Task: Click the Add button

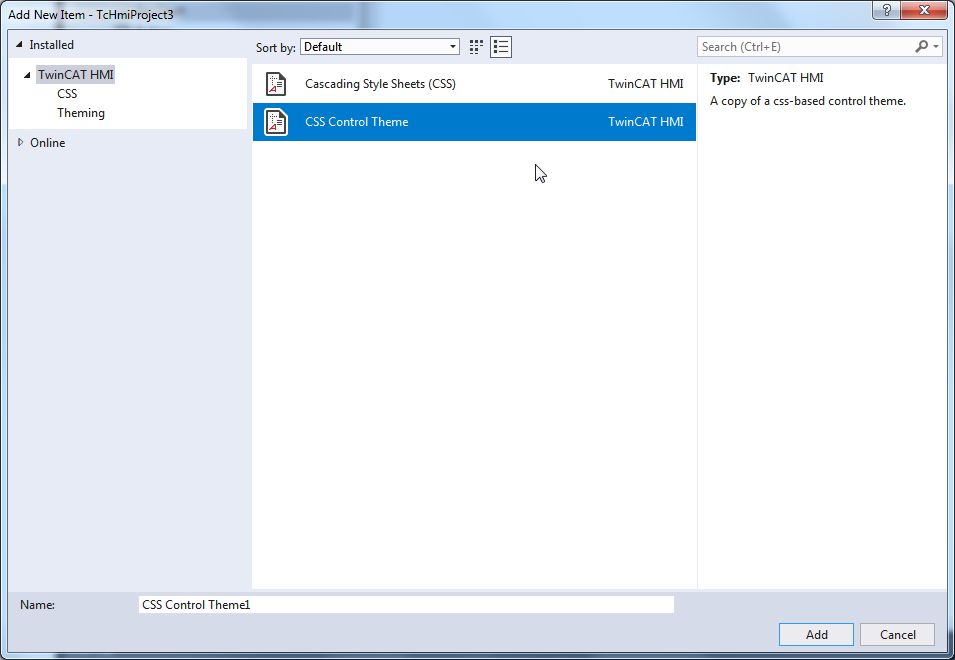Action: (816, 634)
